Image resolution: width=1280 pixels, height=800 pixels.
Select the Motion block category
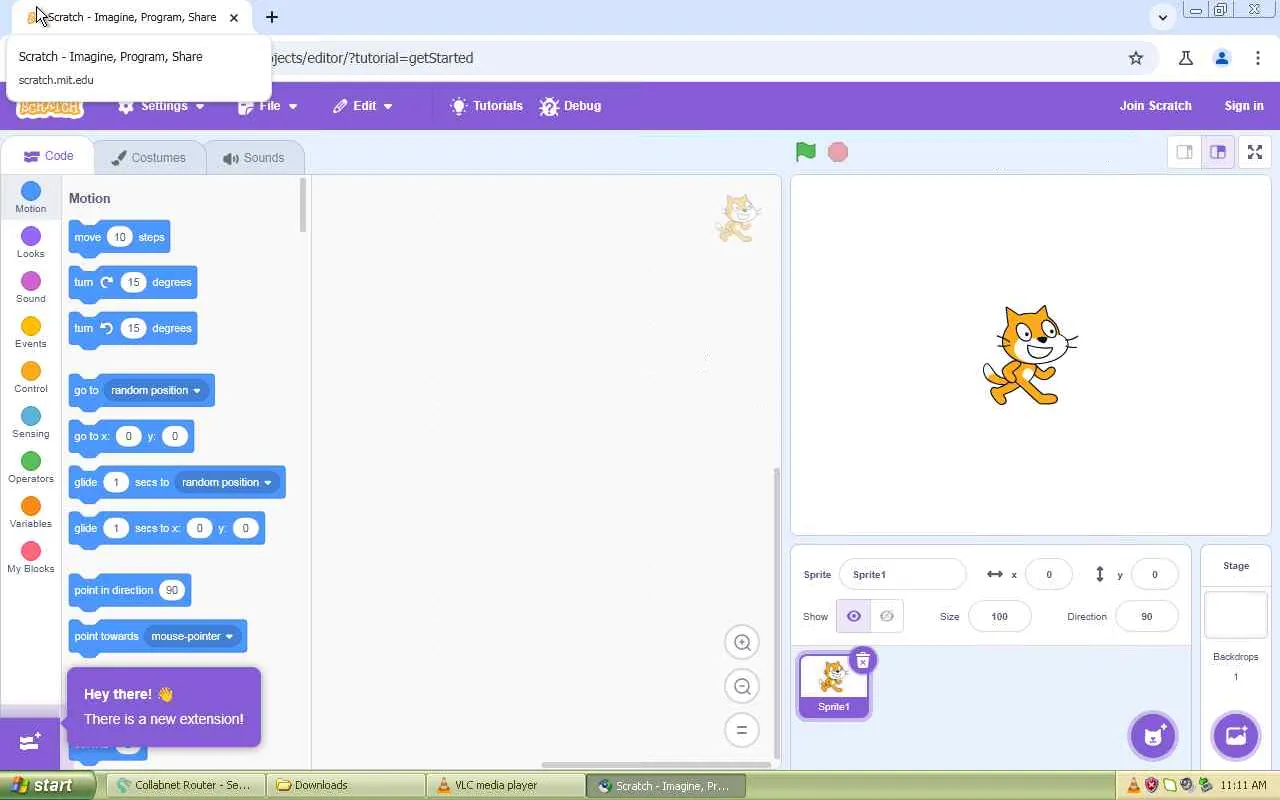pos(31,197)
